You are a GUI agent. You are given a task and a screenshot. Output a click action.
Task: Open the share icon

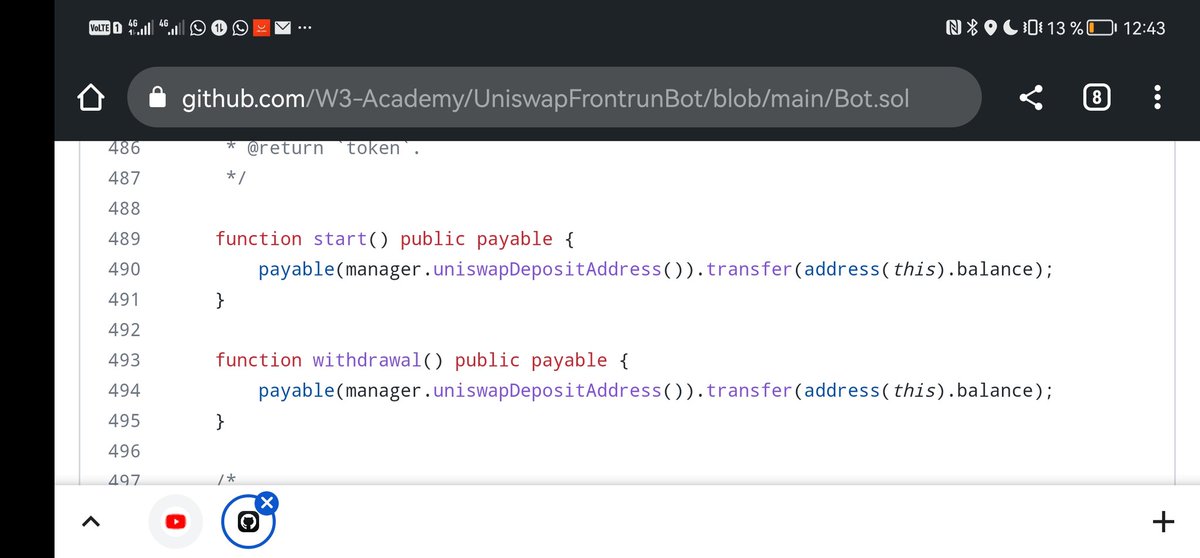tap(1031, 97)
